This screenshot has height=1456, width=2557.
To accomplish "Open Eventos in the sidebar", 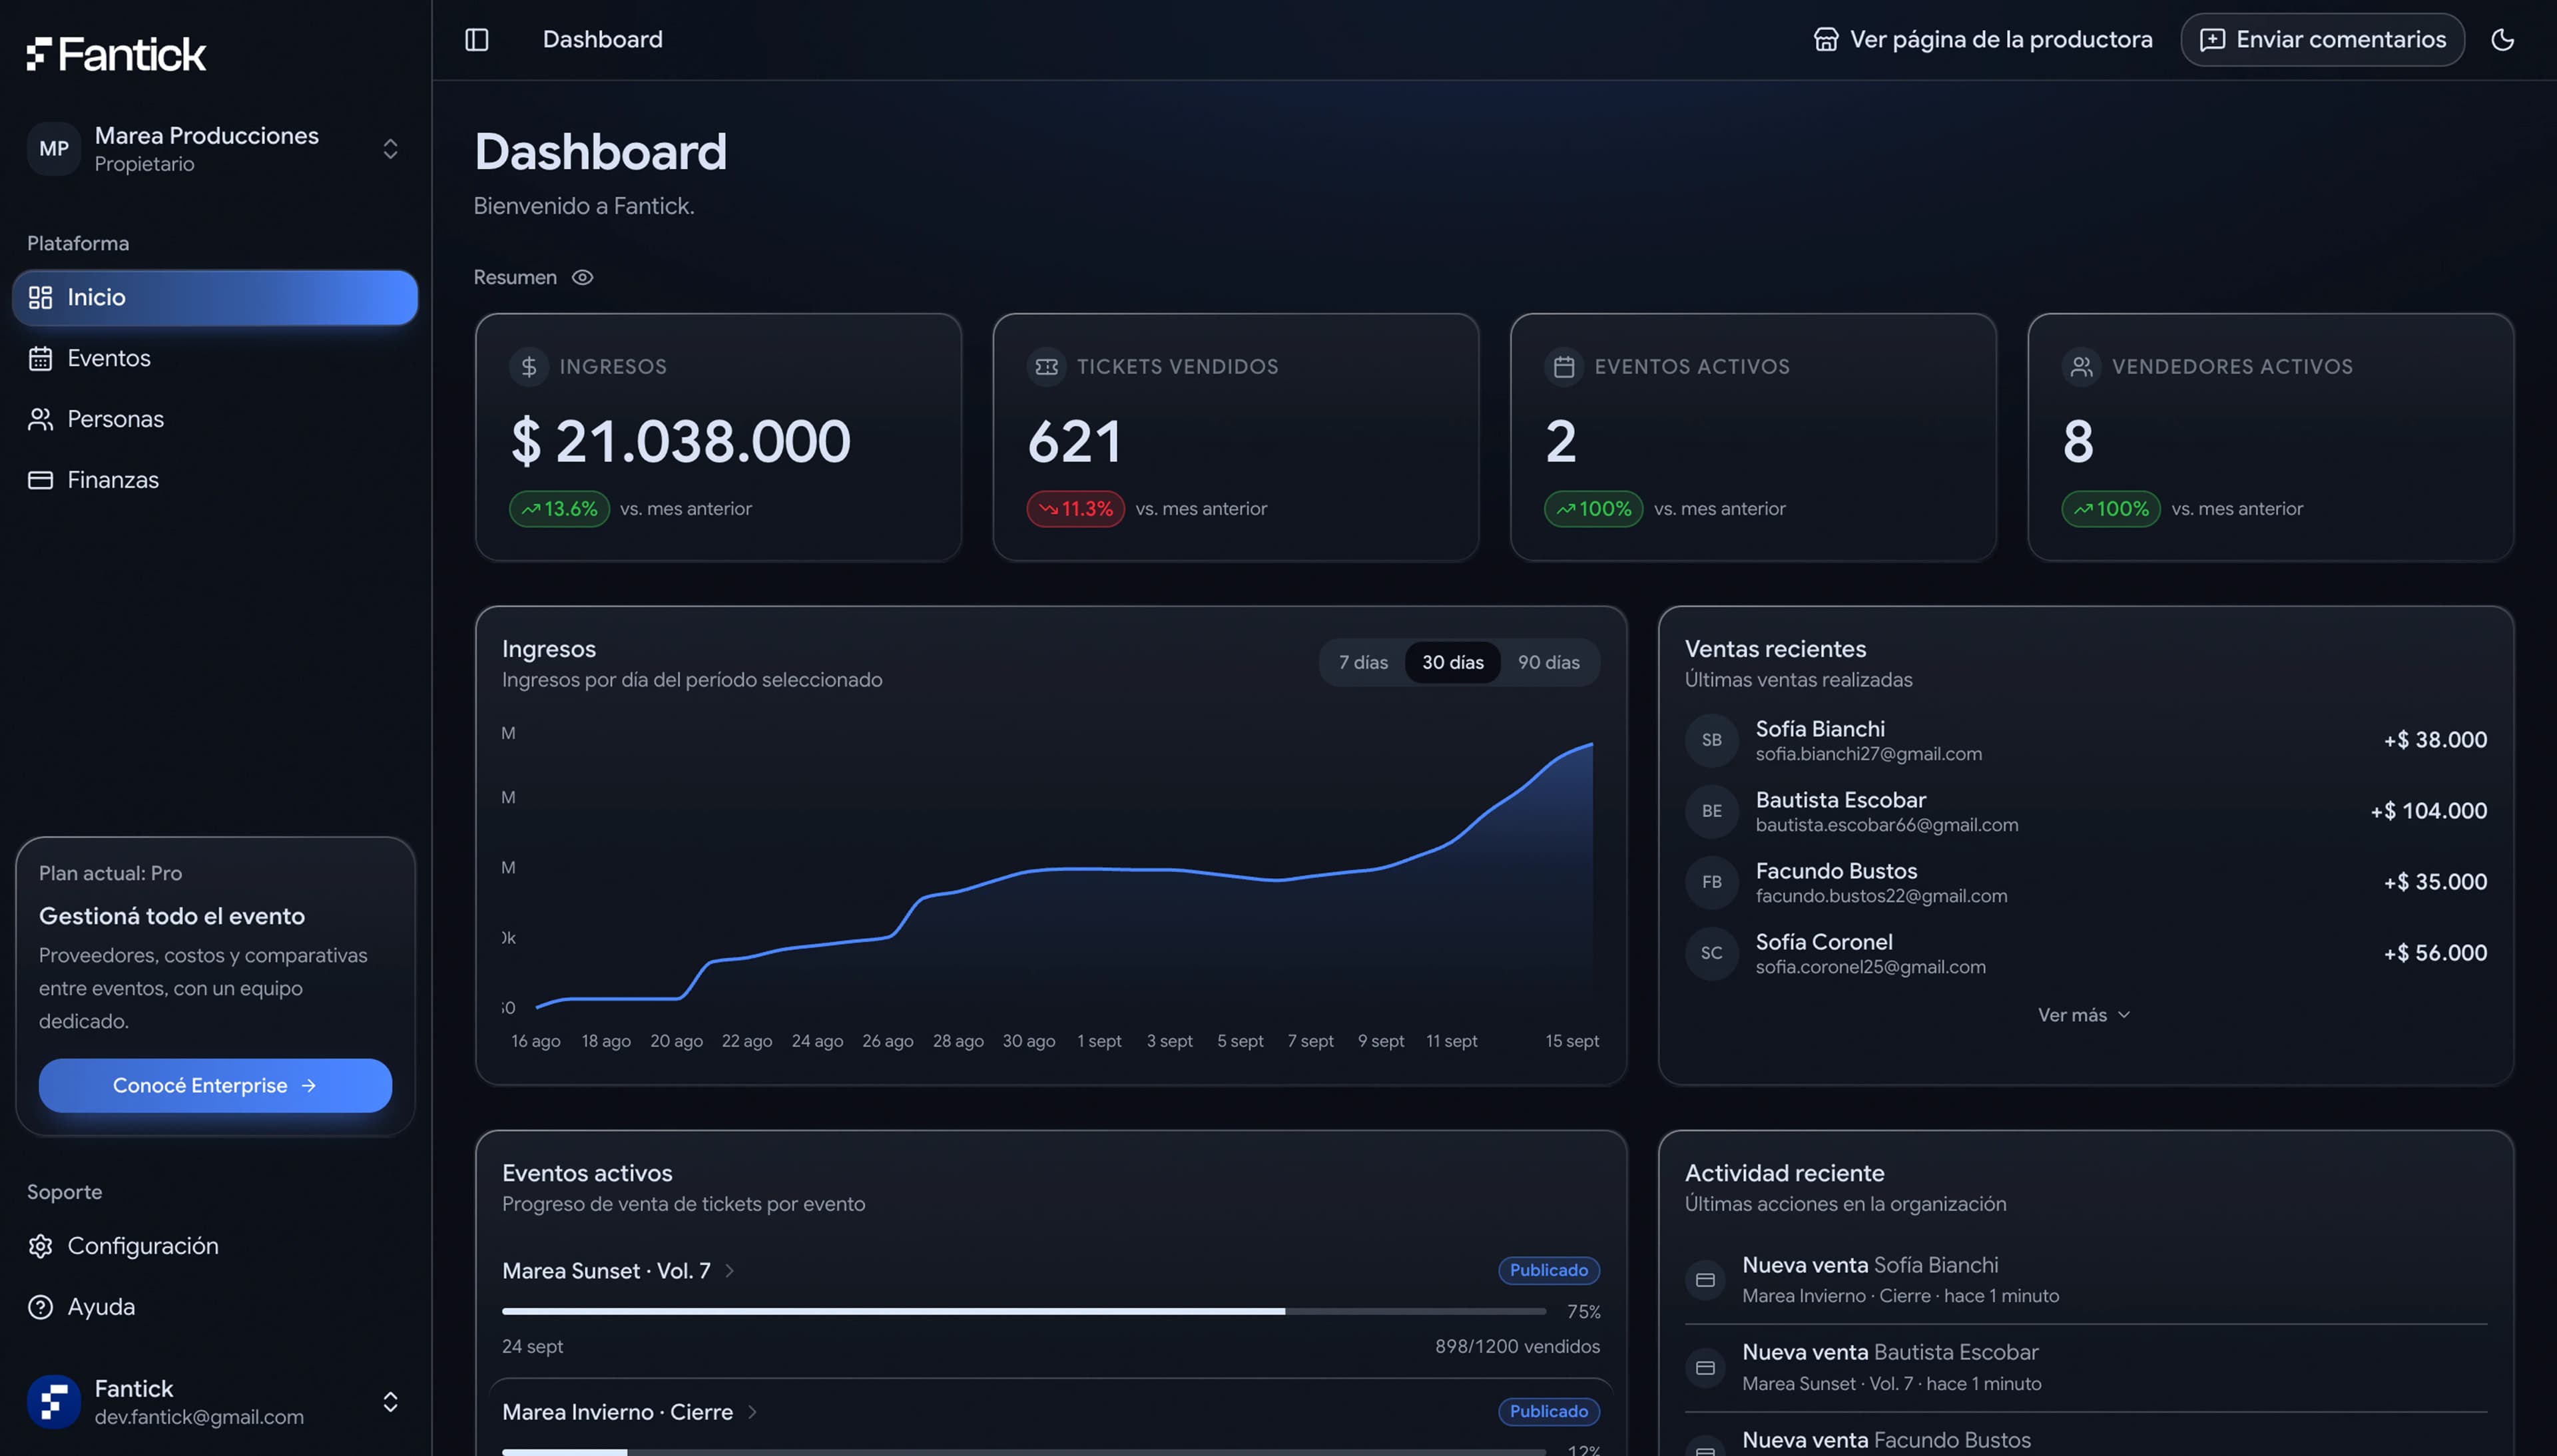I will pyautogui.click(x=215, y=359).
